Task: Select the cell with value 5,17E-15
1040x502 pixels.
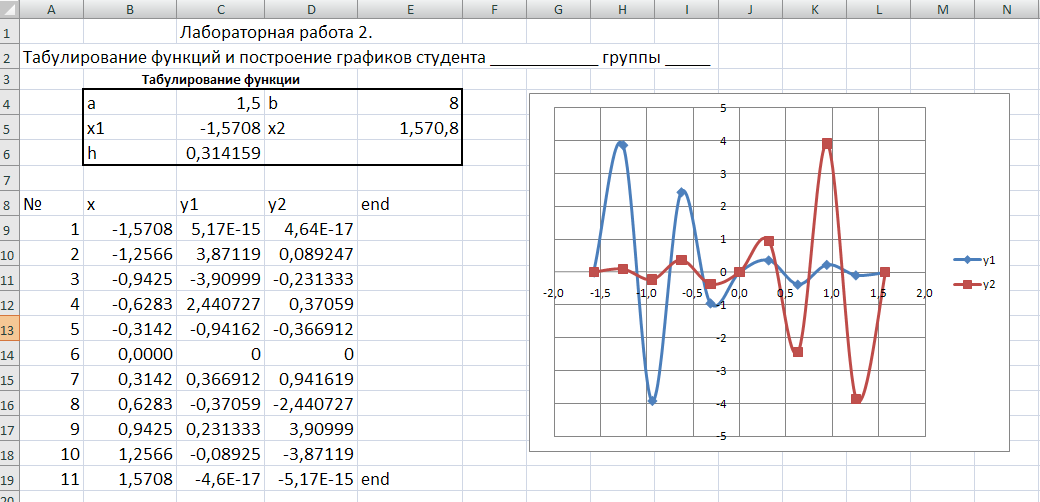Action: pos(220,229)
